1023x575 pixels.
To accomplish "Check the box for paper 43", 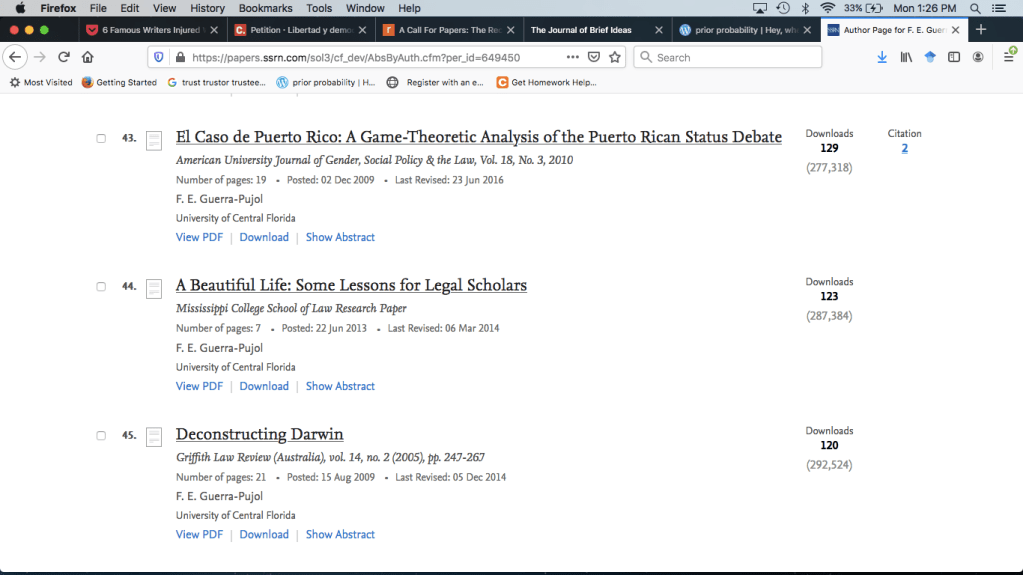I will coord(101,138).
